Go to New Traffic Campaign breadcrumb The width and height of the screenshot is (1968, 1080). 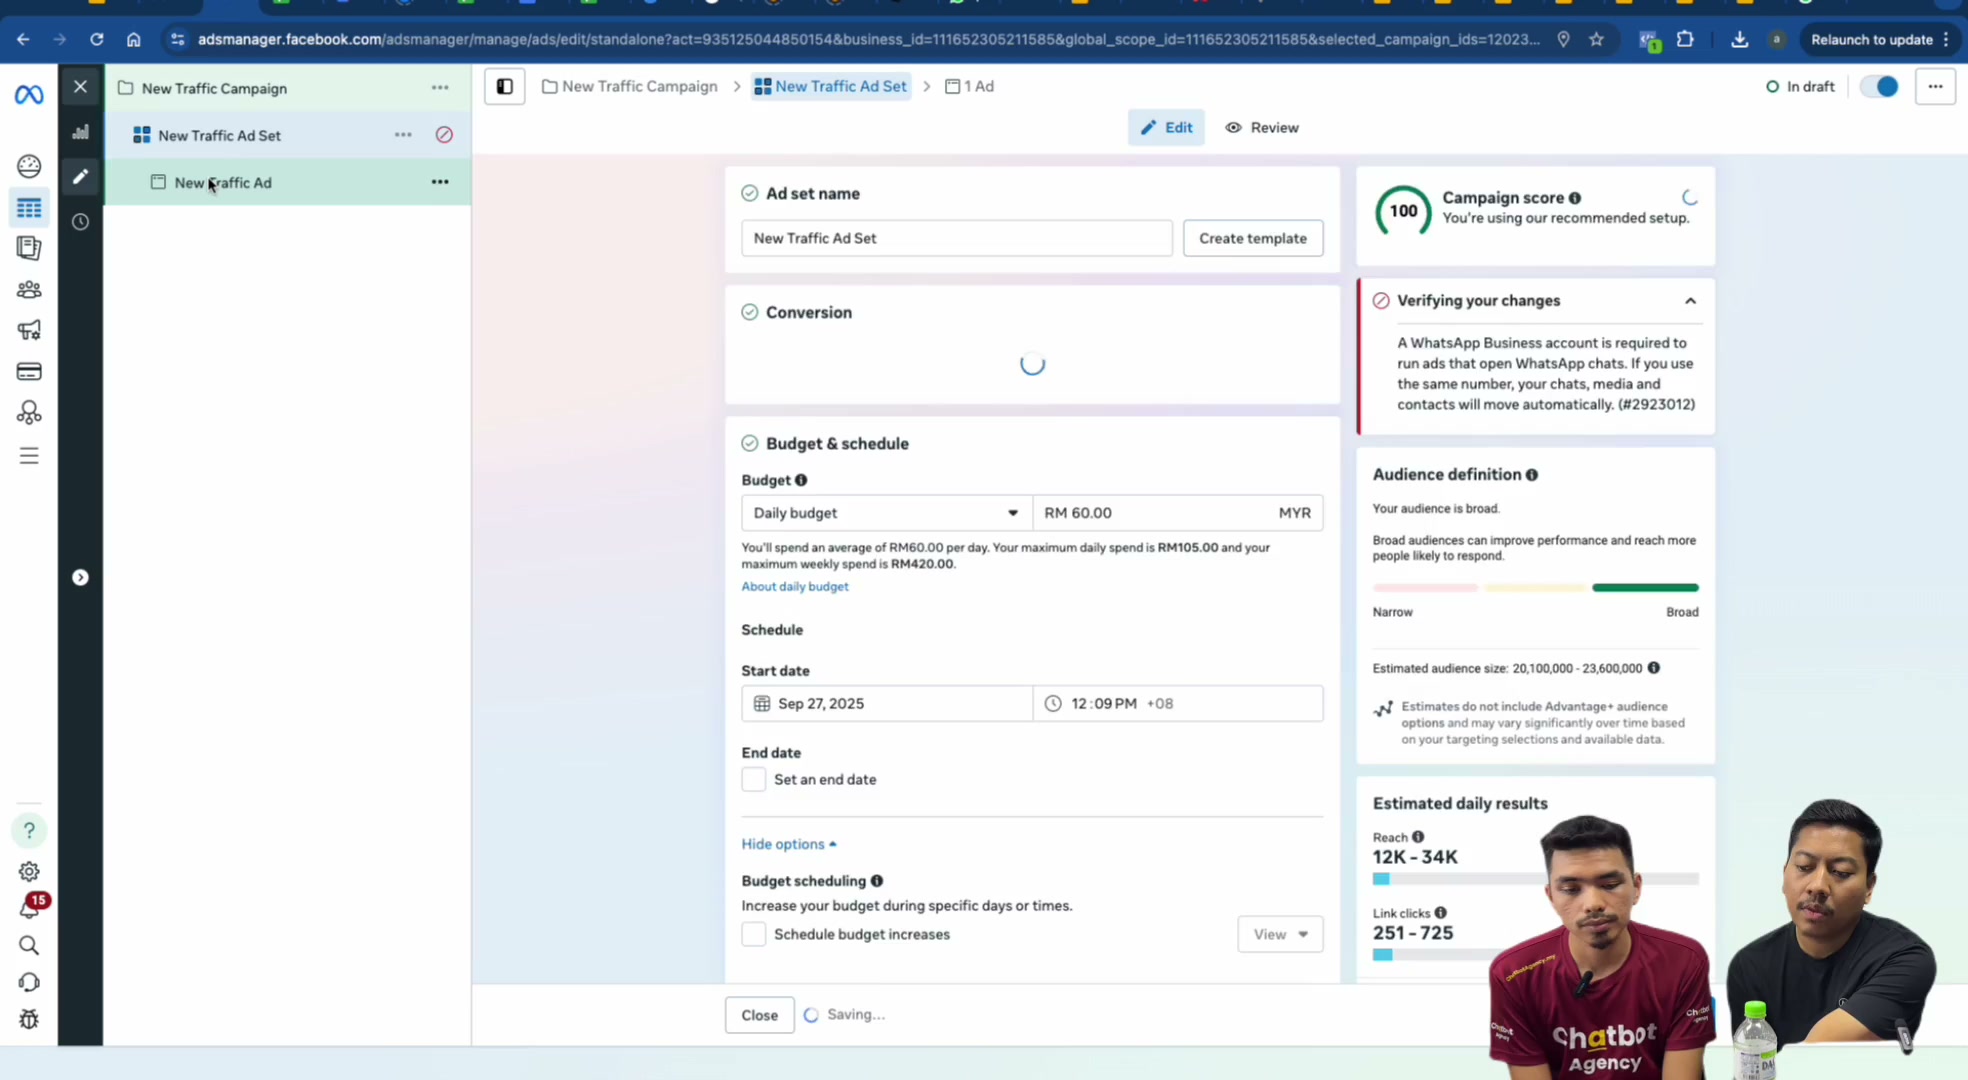point(630,87)
